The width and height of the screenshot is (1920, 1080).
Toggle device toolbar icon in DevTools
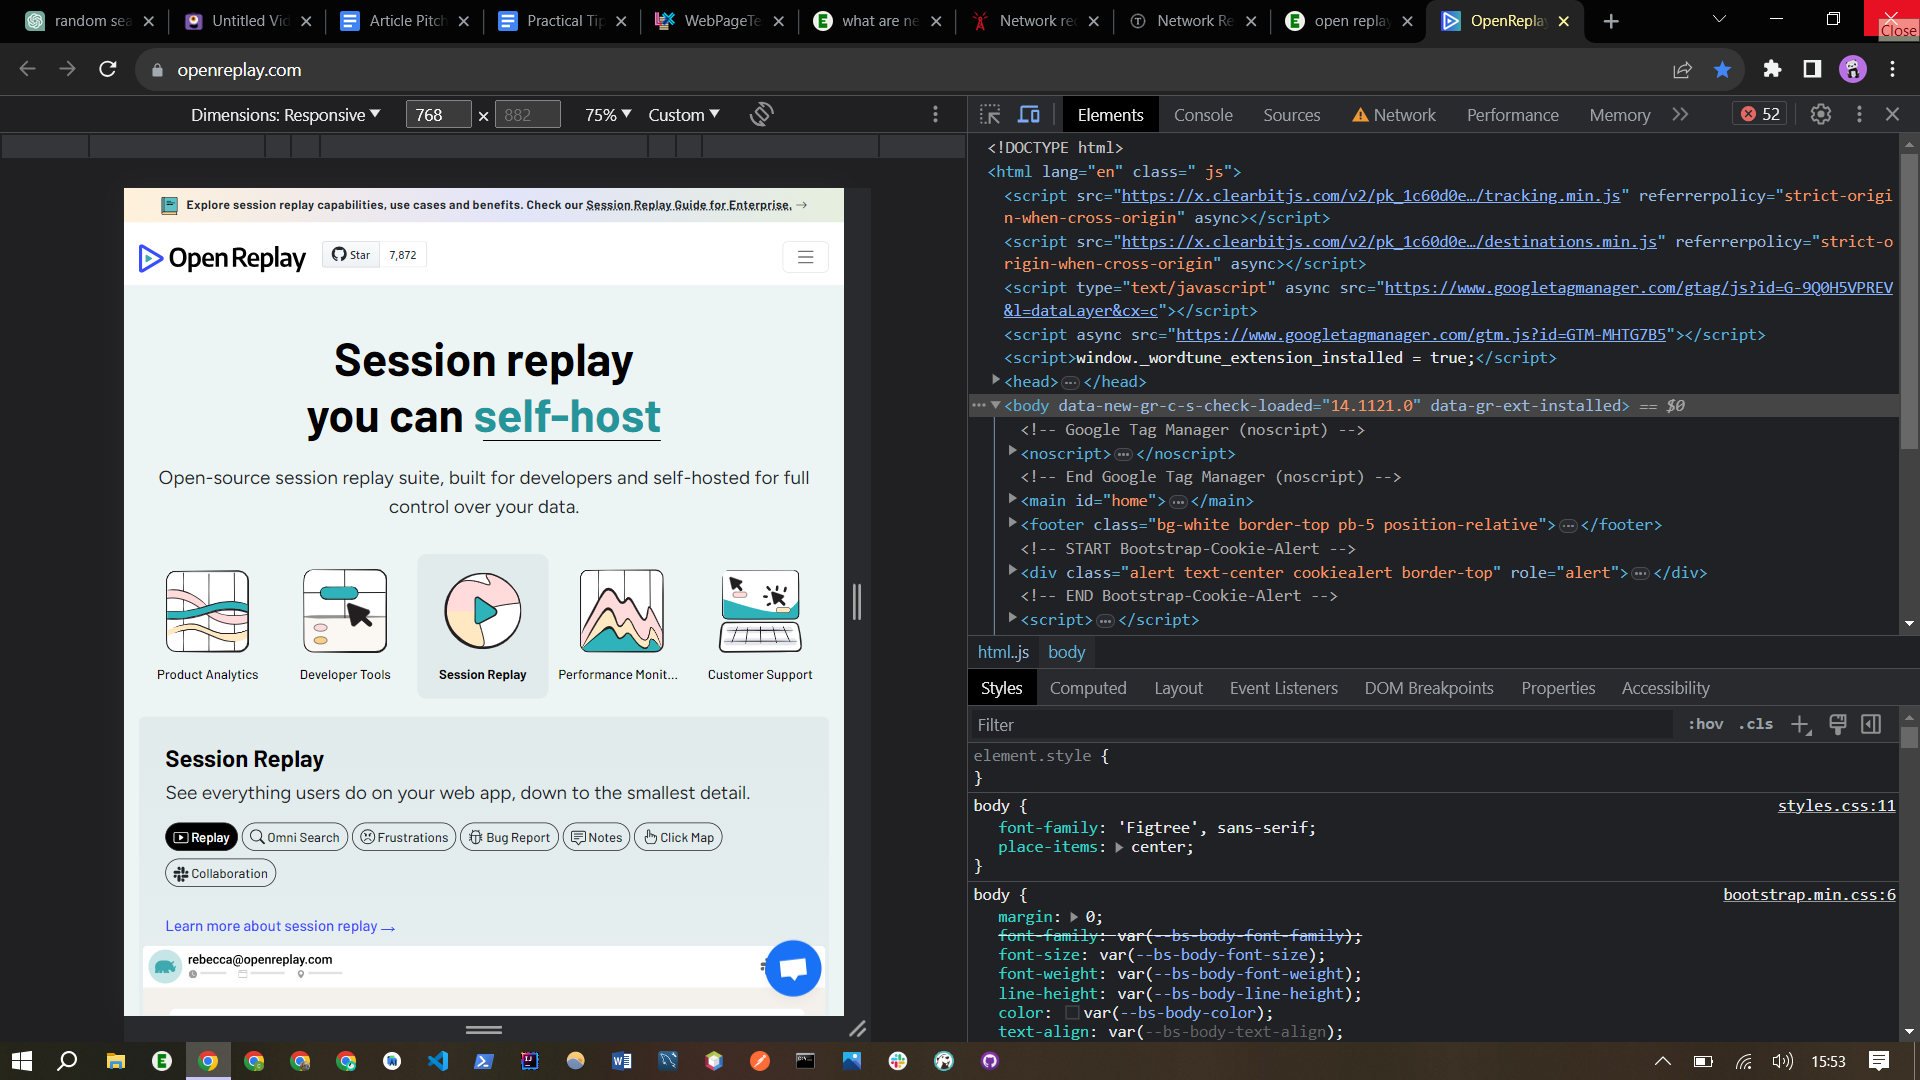tap(1028, 115)
